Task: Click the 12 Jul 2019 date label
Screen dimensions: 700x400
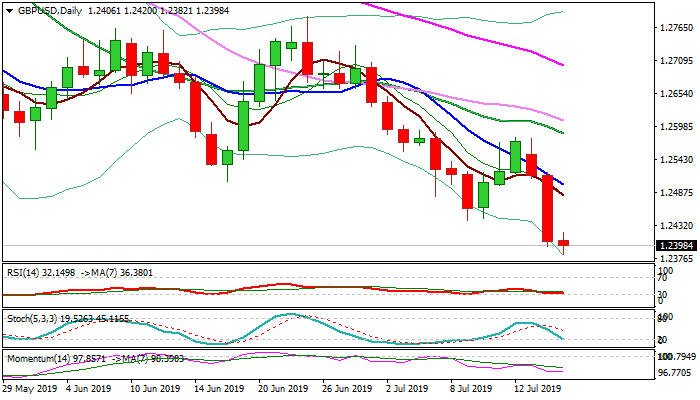Action: tap(538, 388)
